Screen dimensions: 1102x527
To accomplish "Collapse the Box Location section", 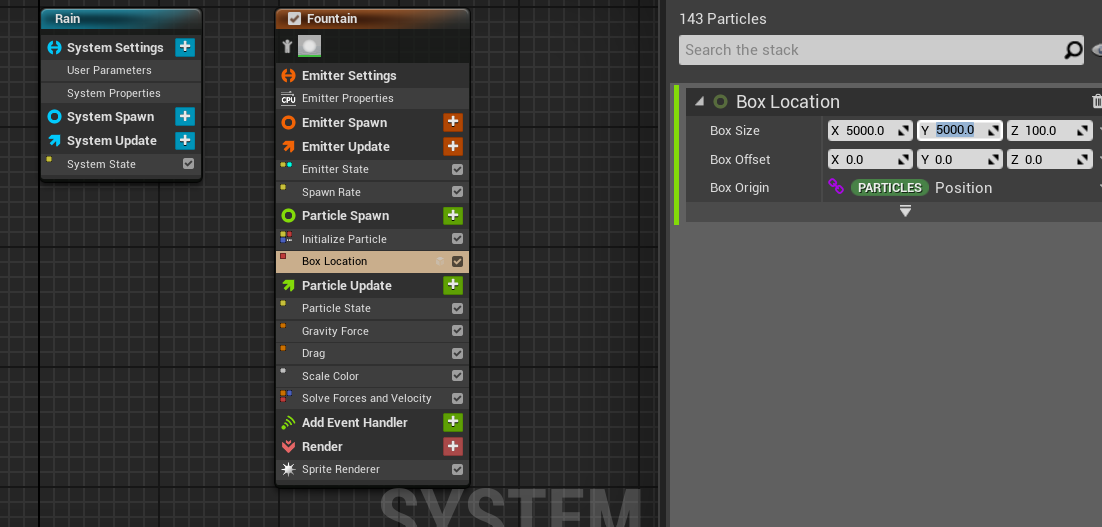I will pyautogui.click(x=699, y=101).
